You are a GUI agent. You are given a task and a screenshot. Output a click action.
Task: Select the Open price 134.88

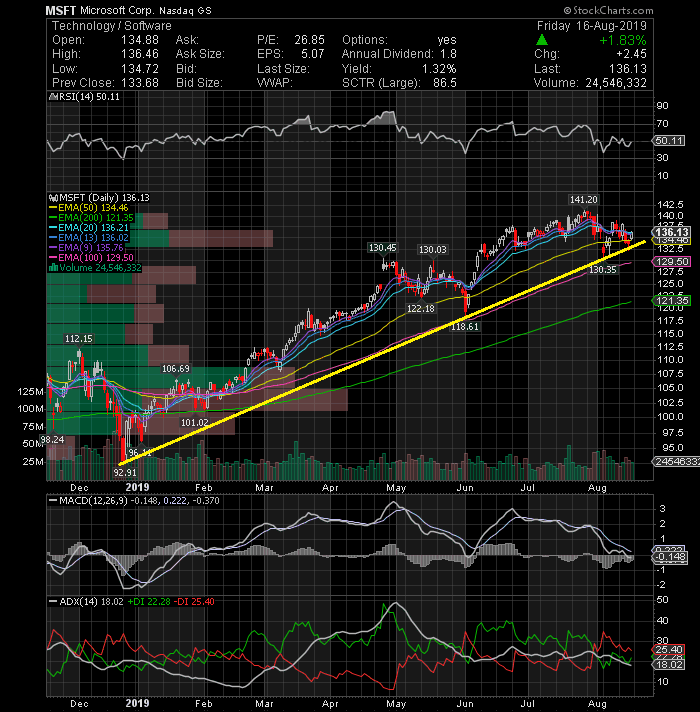[x=140, y=40]
